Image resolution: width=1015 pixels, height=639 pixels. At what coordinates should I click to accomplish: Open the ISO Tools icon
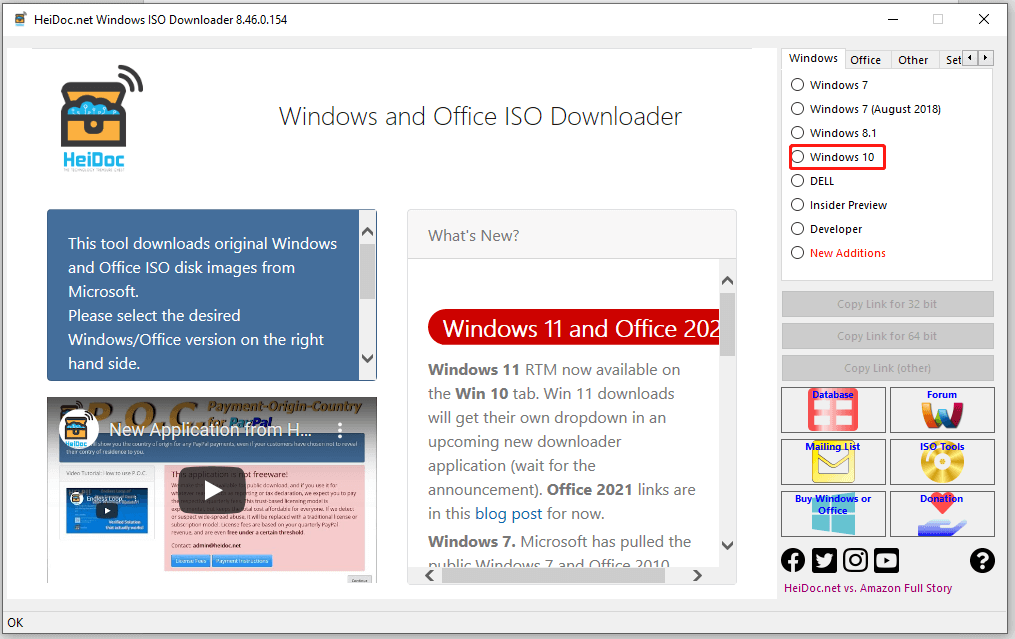[941, 461]
